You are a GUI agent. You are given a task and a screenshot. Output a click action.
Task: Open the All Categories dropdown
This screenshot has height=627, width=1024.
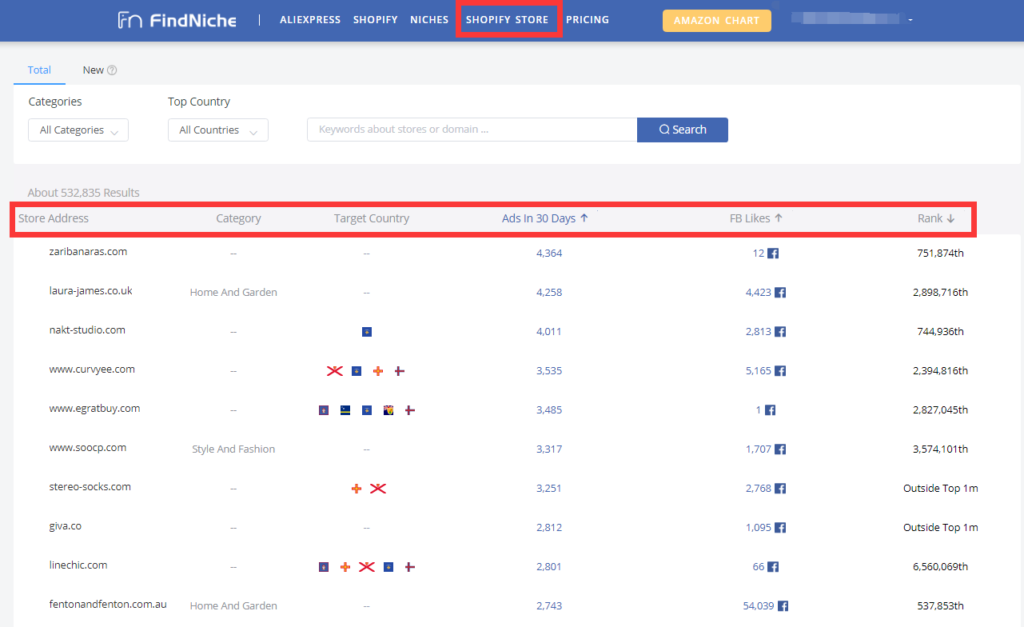78,130
